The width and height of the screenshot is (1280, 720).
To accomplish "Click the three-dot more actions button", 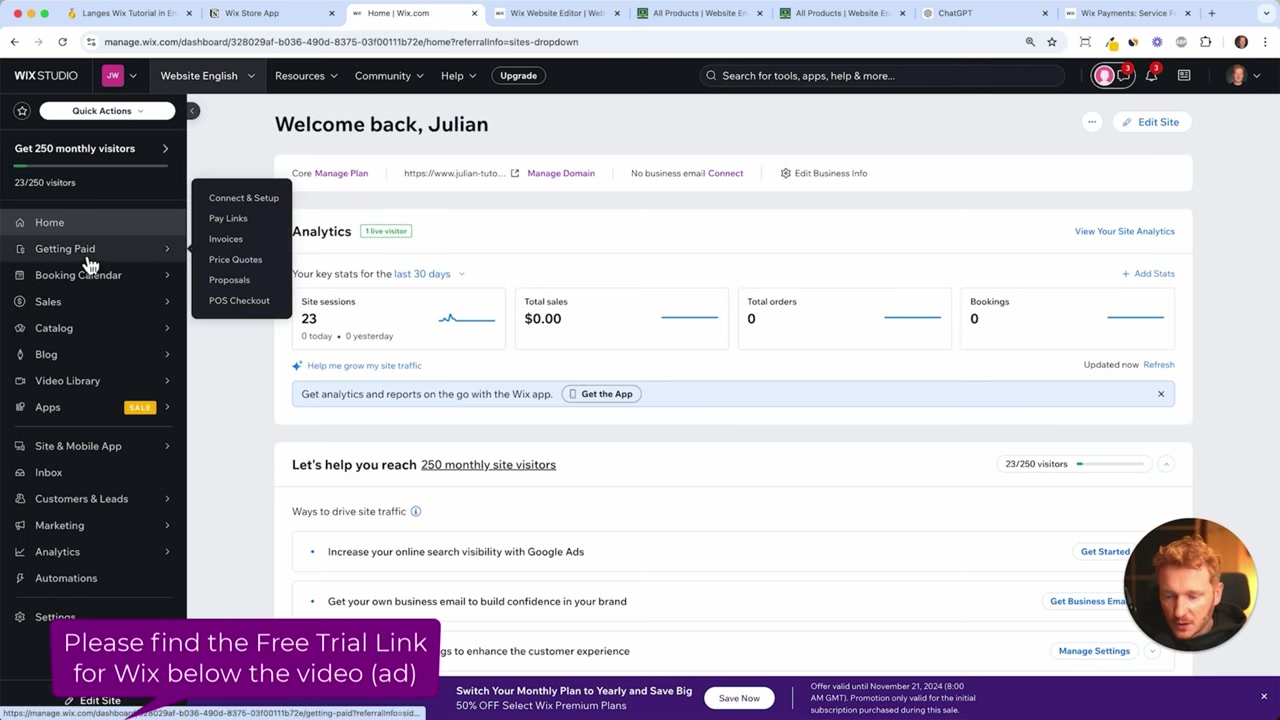I will 1092,122.
